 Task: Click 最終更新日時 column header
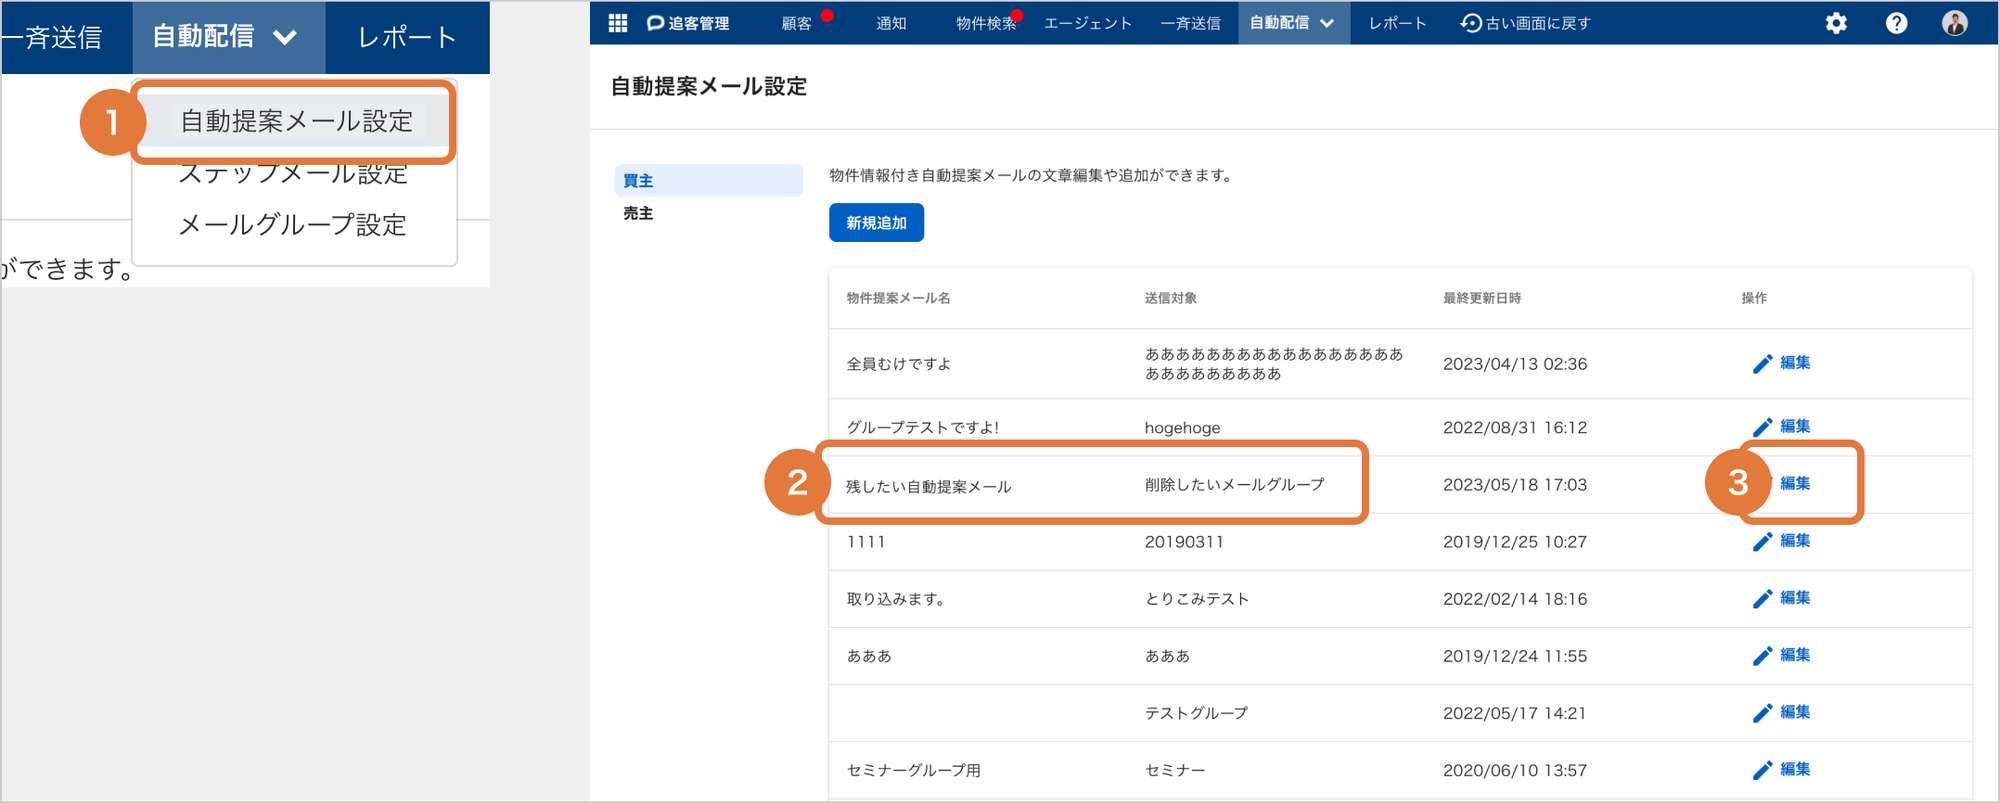[1482, 298]
